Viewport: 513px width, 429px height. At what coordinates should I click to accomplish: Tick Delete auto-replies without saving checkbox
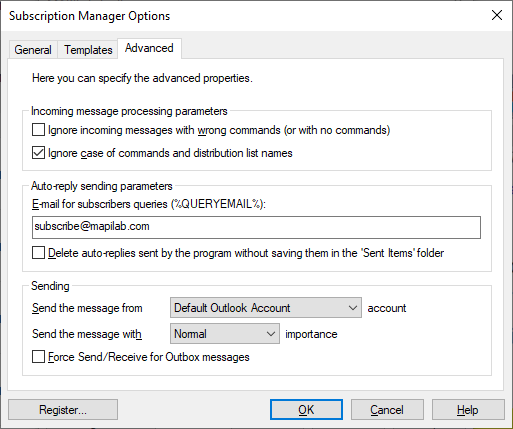point(38,253)
